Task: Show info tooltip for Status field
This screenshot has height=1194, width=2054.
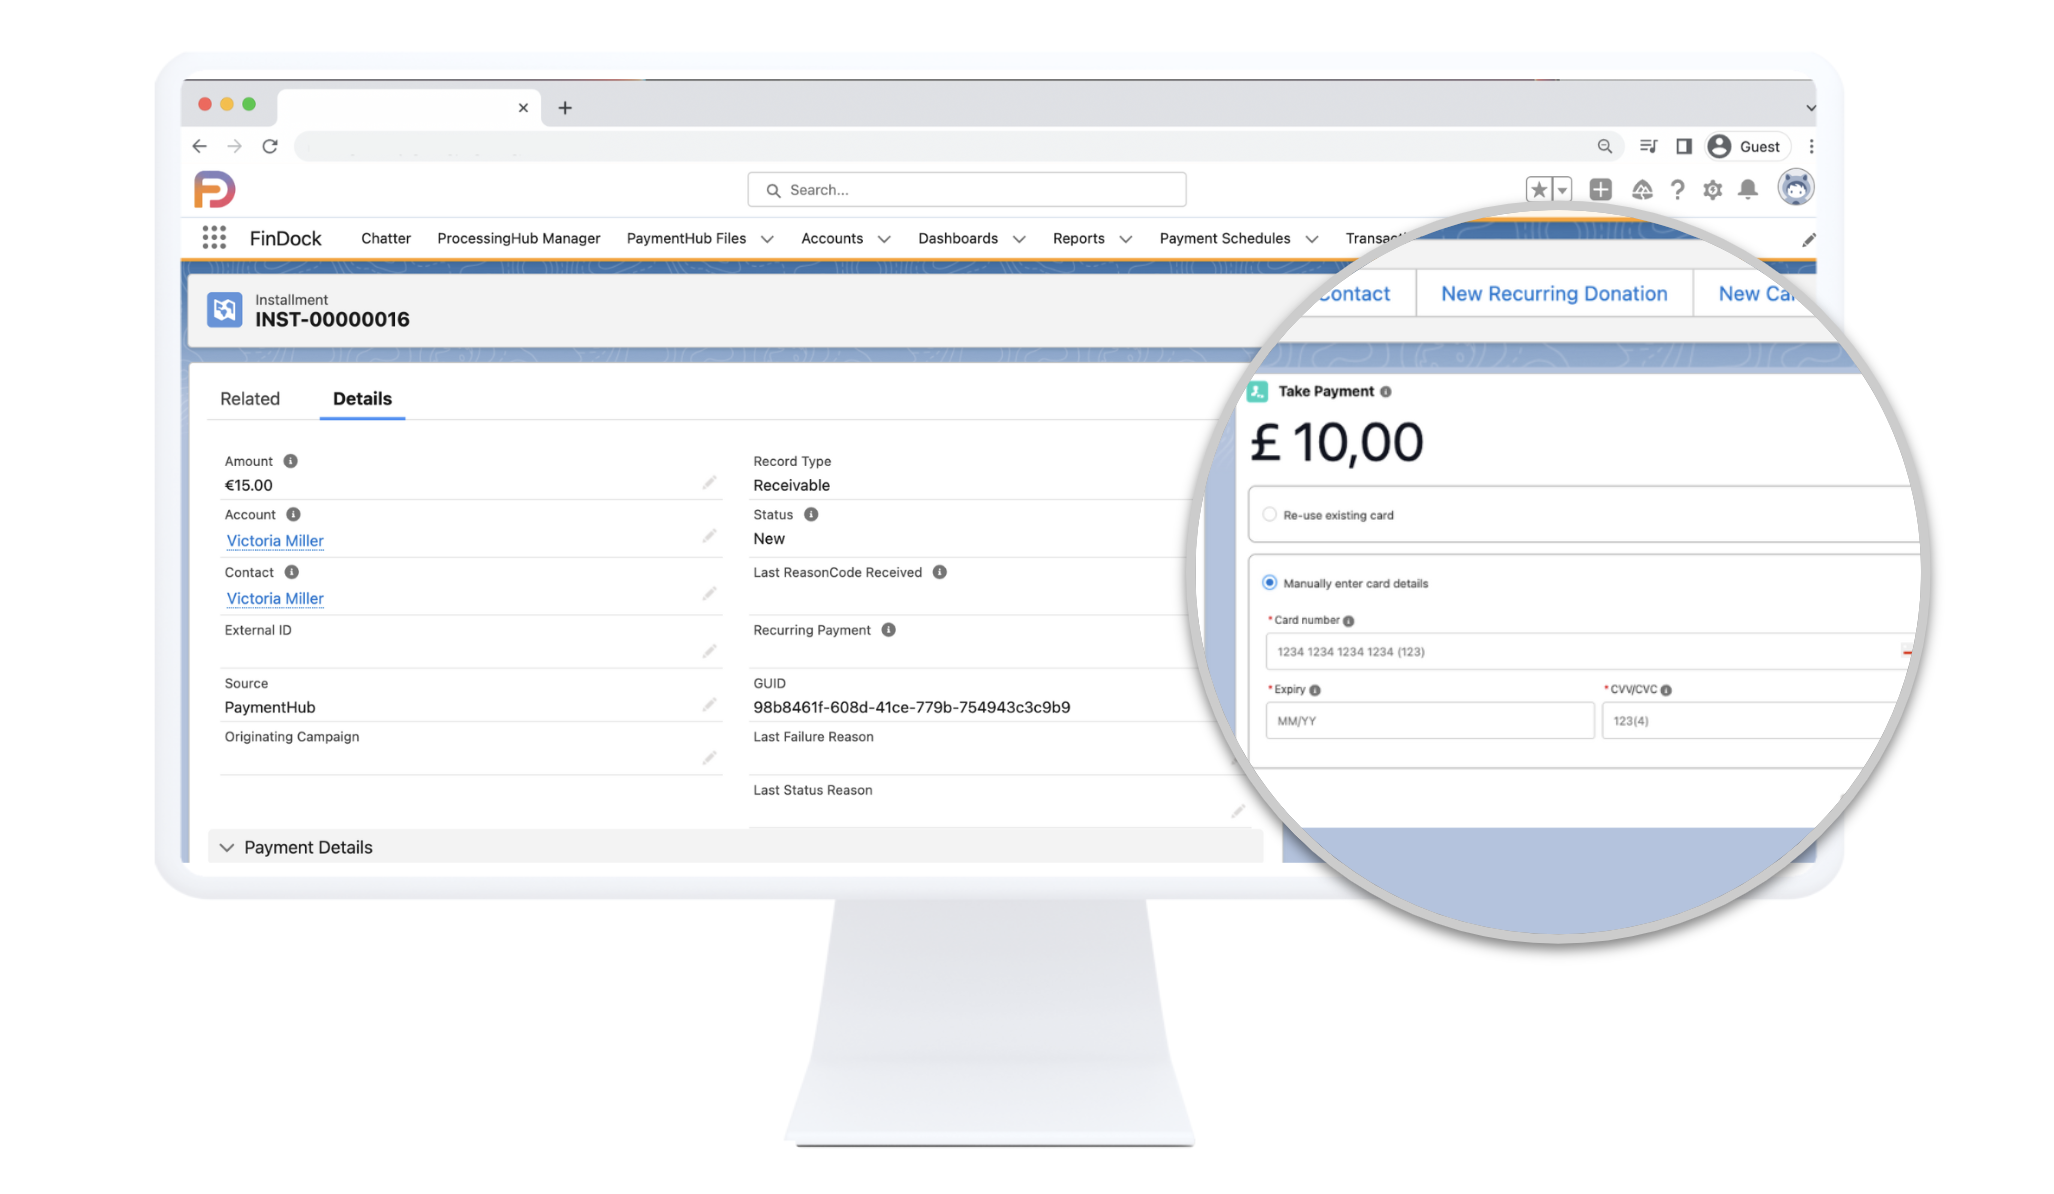Action: tap(811, 514)
